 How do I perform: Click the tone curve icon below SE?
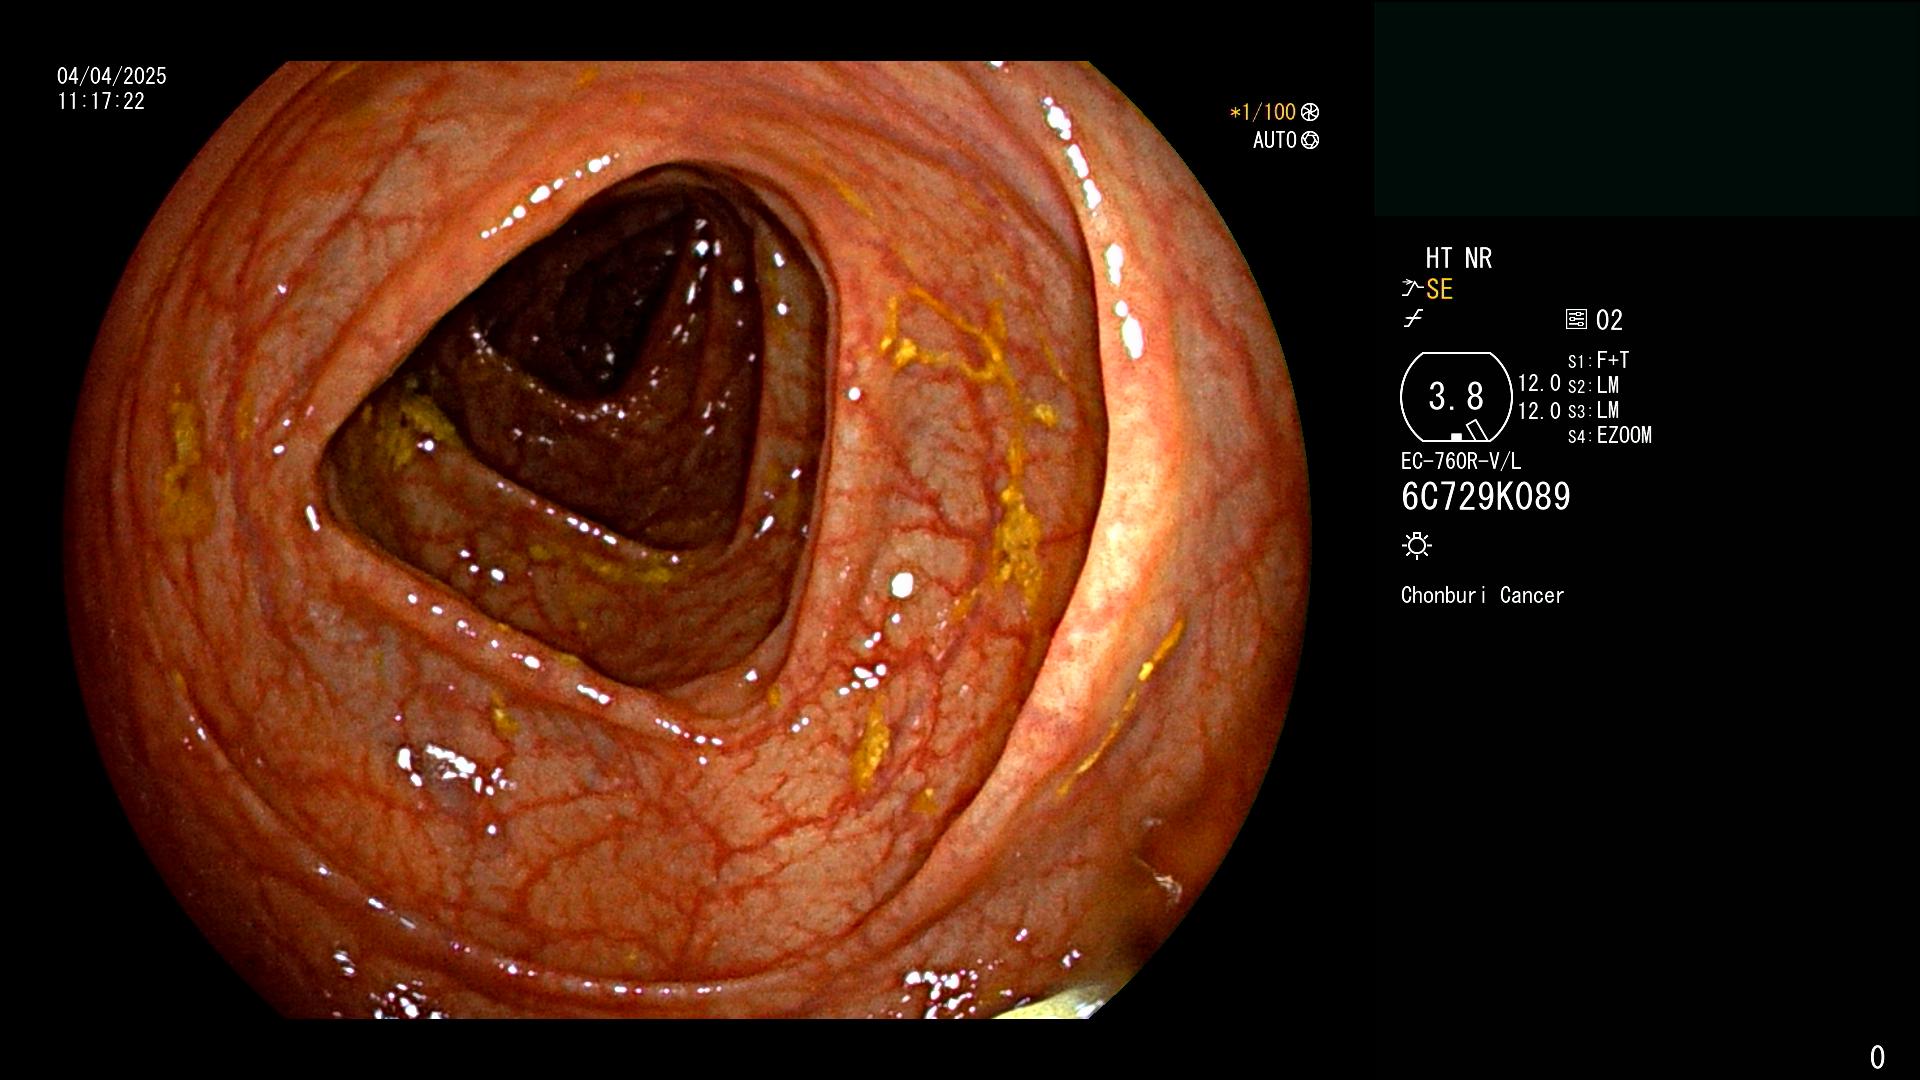tap(1413, 319)
